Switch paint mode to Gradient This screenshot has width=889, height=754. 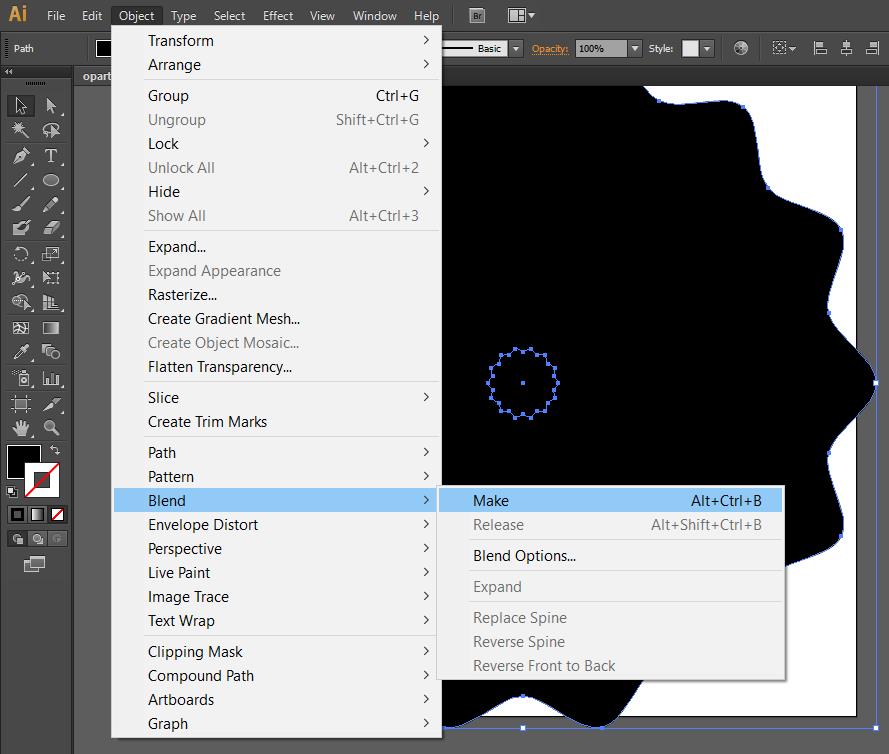point(37,514)
